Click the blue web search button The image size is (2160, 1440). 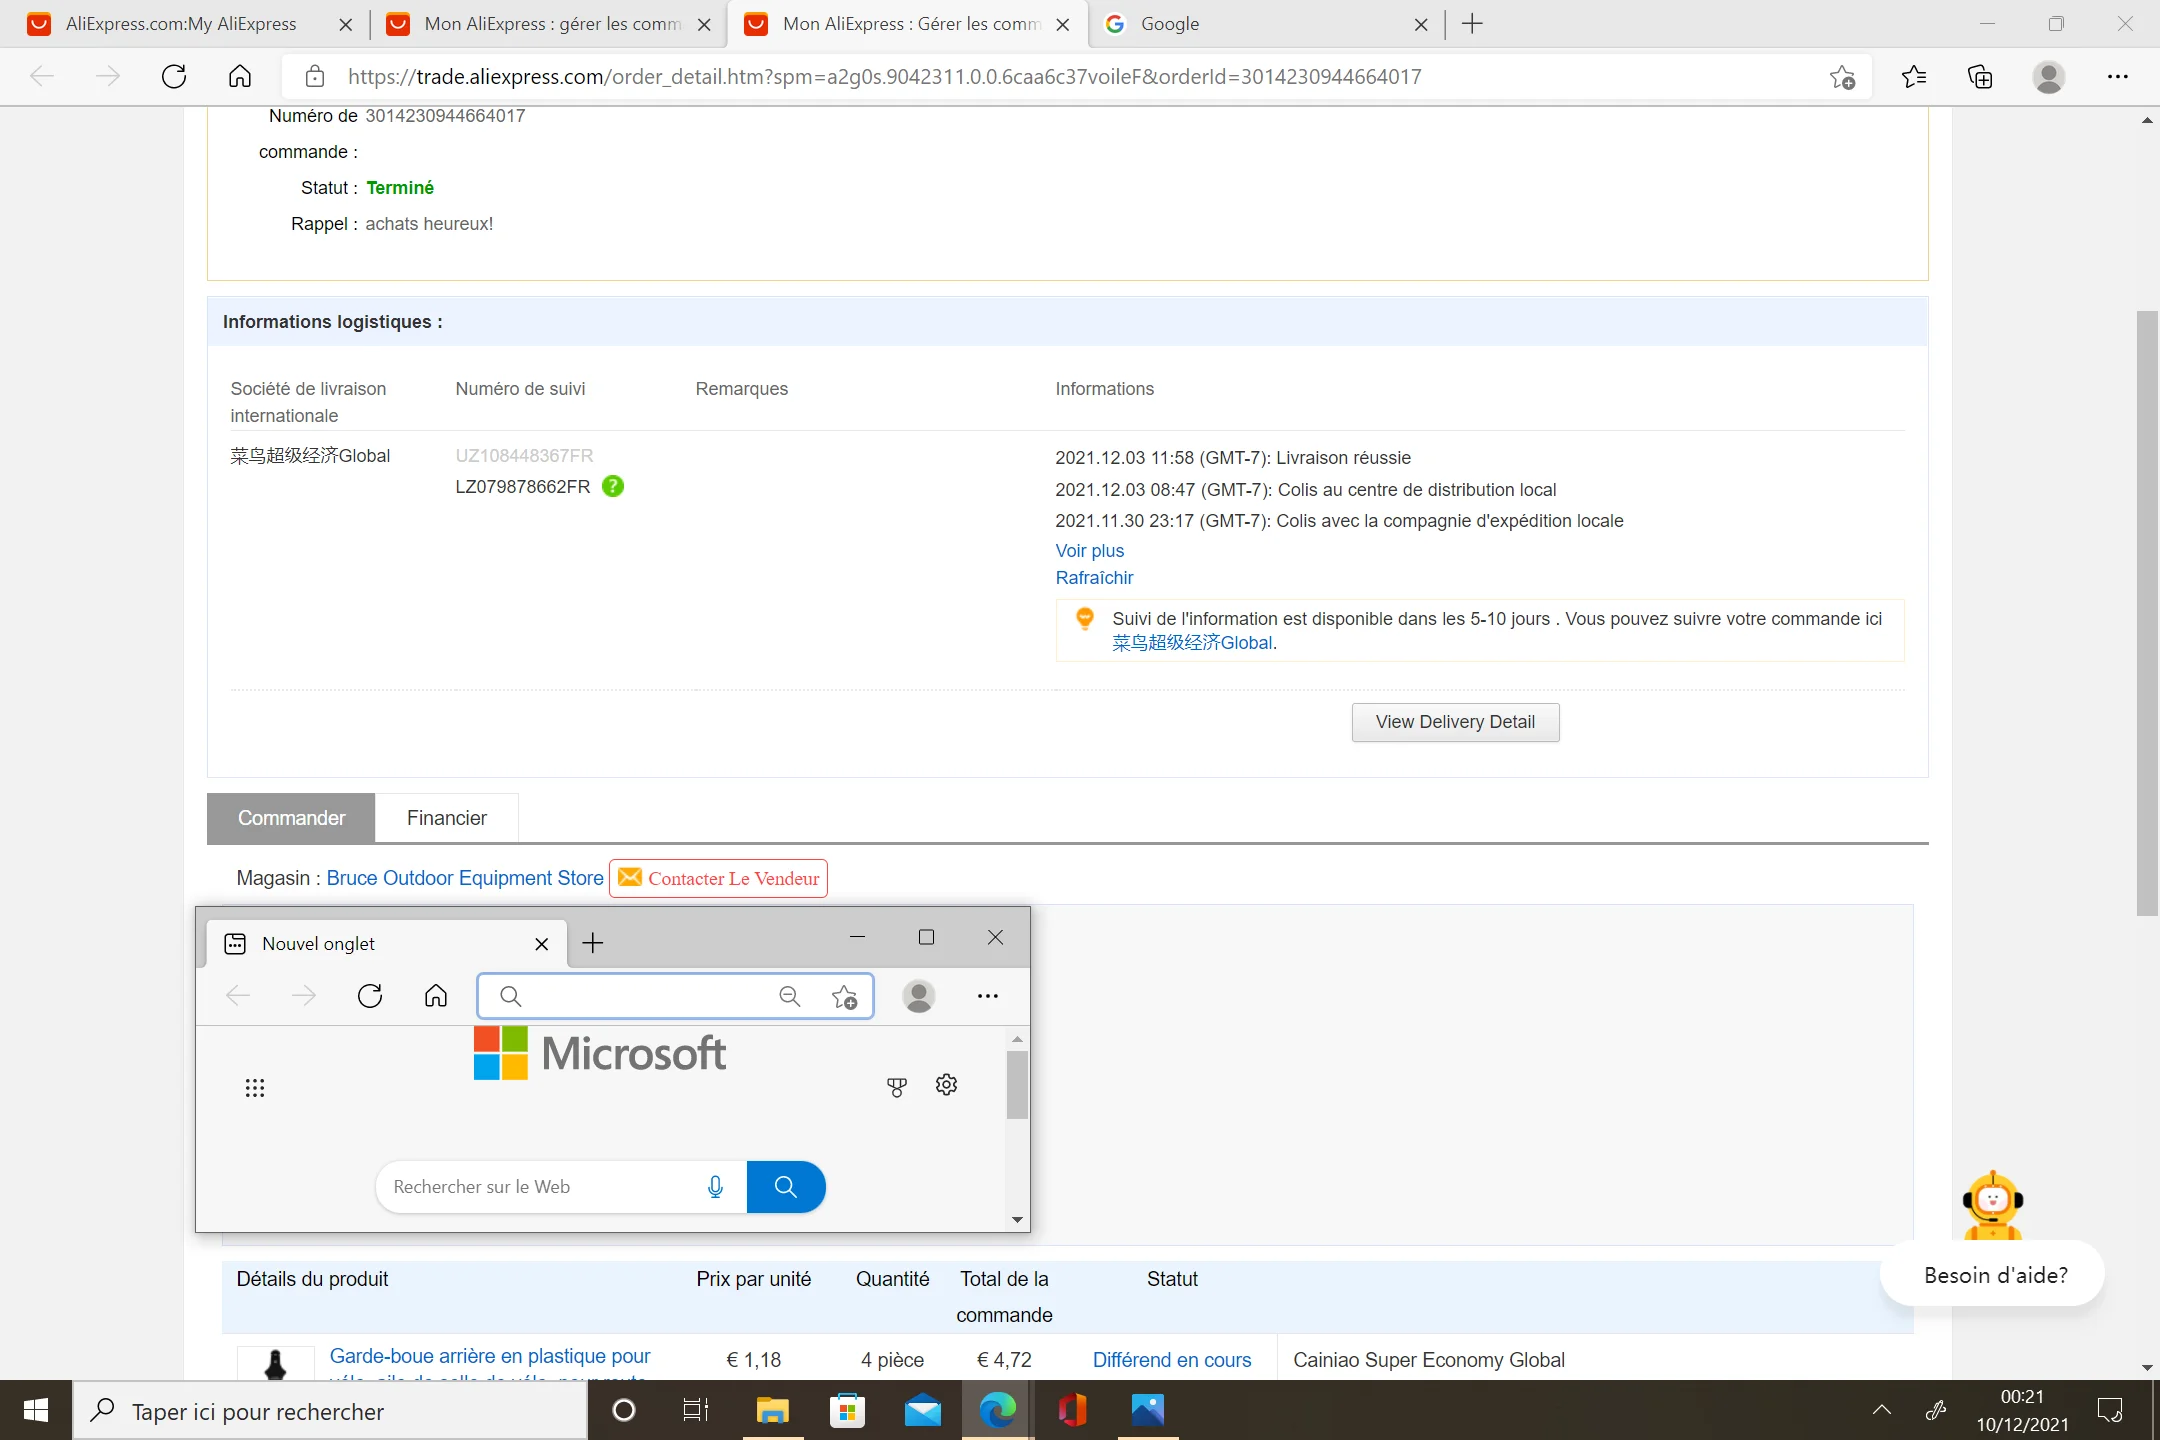786,1187
